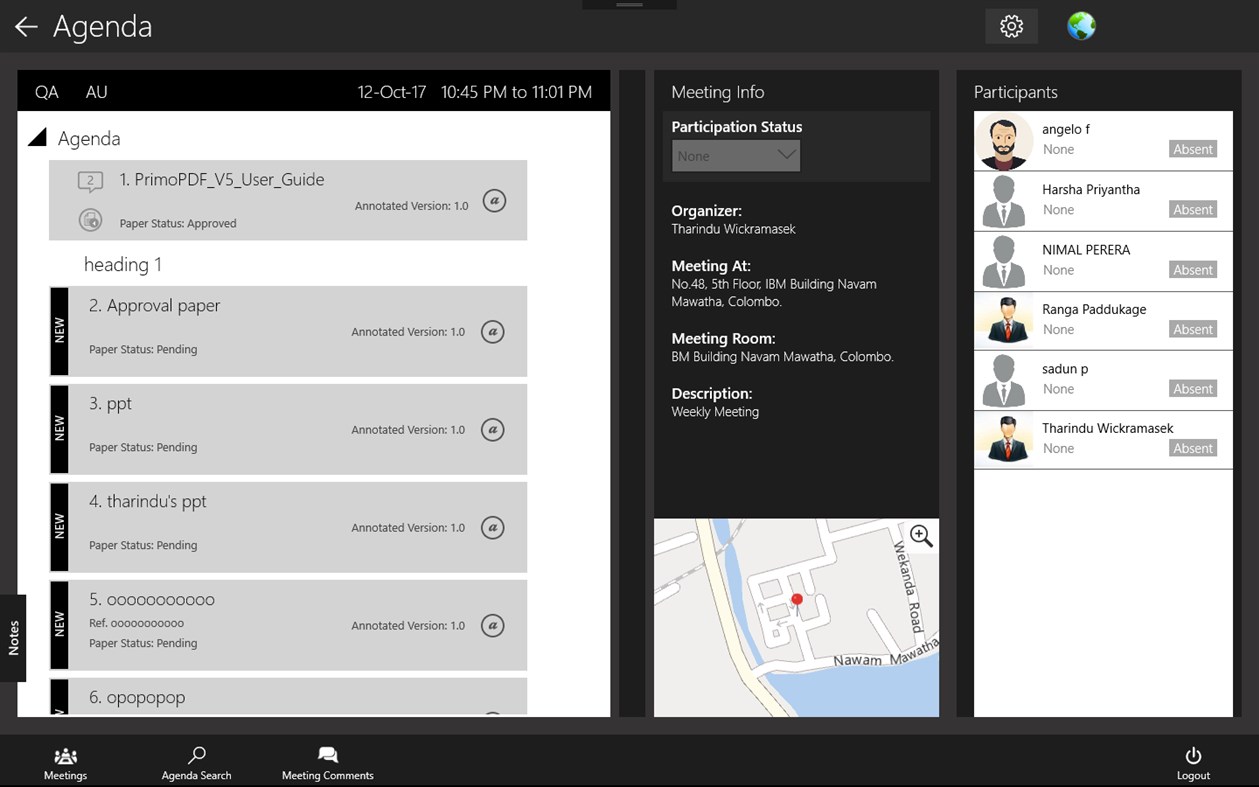Viewport: 1259px width, 787px height.
Task: Collapse the Agenda section triangle
Action: pos(38,138)
